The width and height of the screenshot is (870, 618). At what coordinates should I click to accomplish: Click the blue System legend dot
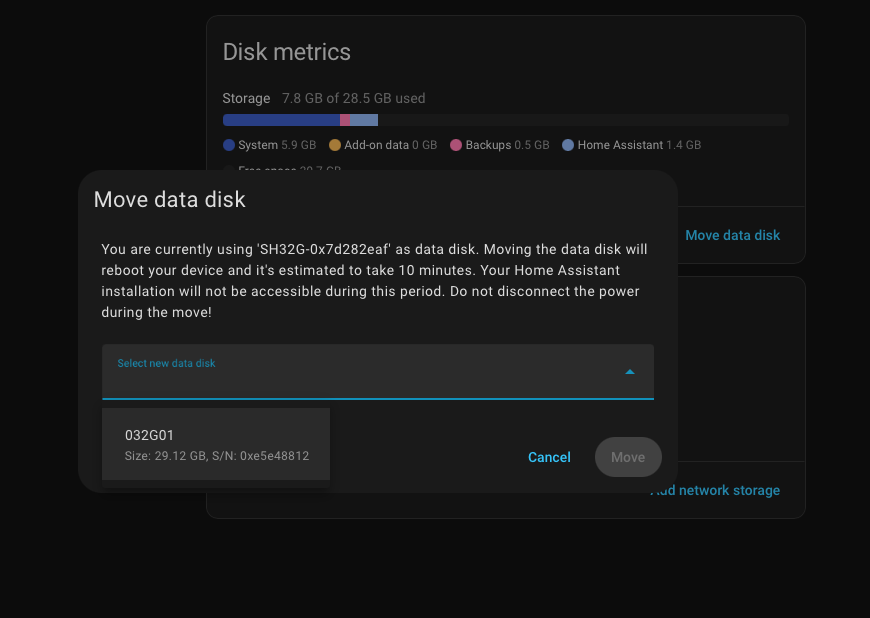229,145
